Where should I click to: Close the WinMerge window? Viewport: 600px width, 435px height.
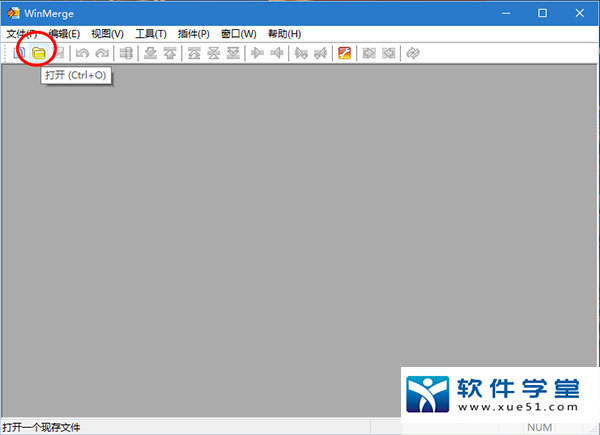(x=579, y=13)
